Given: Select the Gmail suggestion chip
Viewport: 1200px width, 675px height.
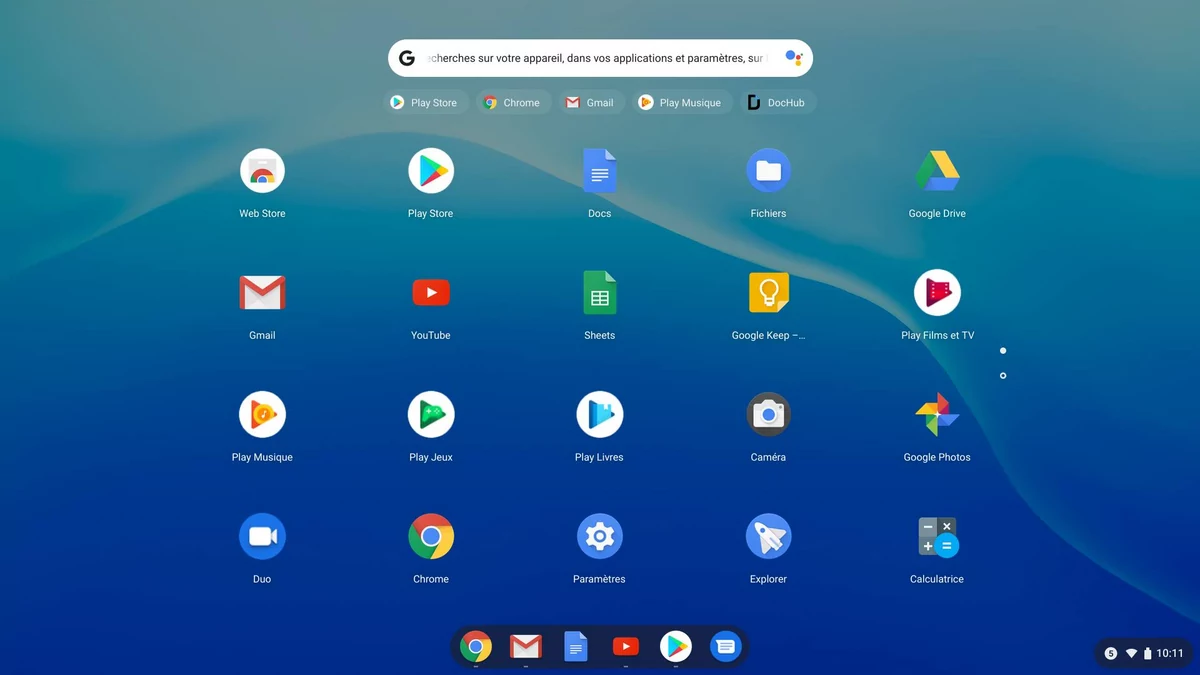Looking at the screenshot, I should 591,102.
